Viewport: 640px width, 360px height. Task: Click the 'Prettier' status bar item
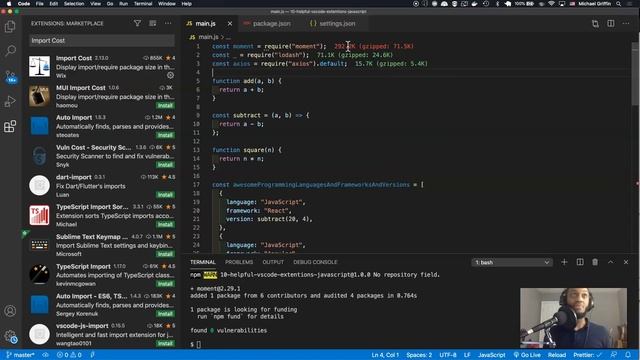pos(587,355)
